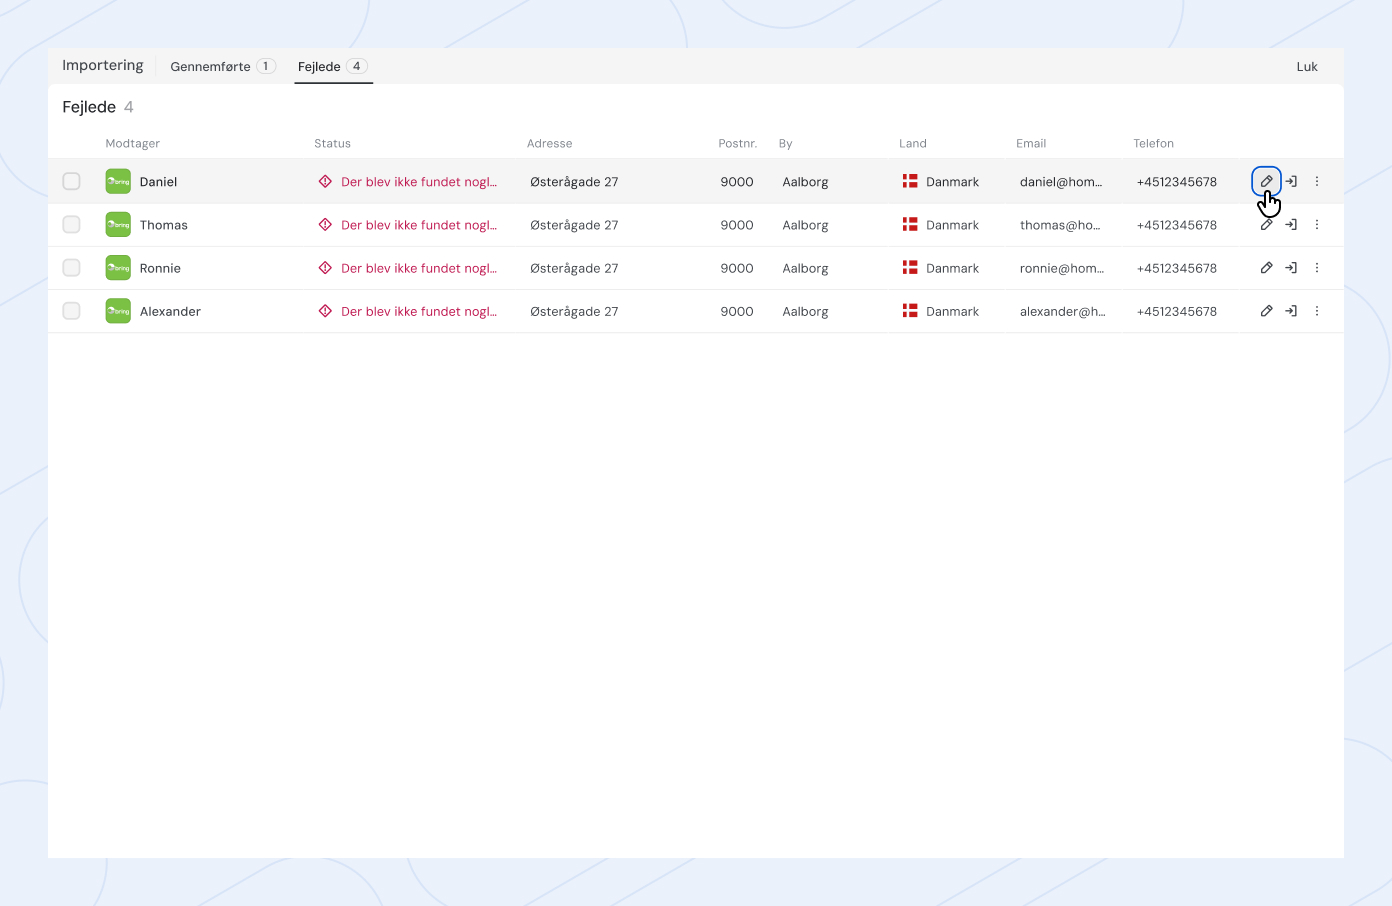1392x906 pixels.
Task: Click the pencil edit icon in Ronnie's row
Action: [1266, 268]
